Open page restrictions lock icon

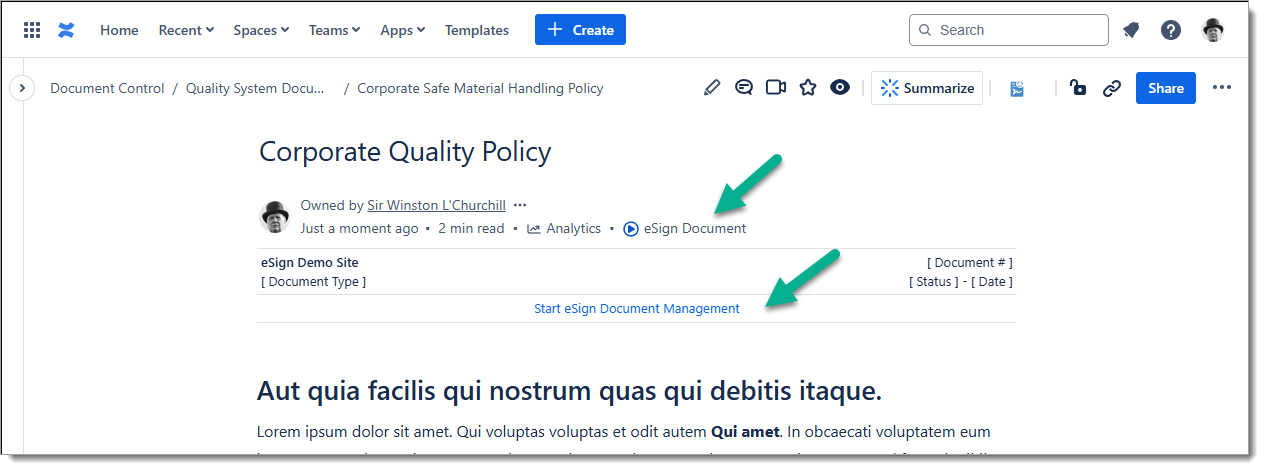click(x=1078, y=88)
